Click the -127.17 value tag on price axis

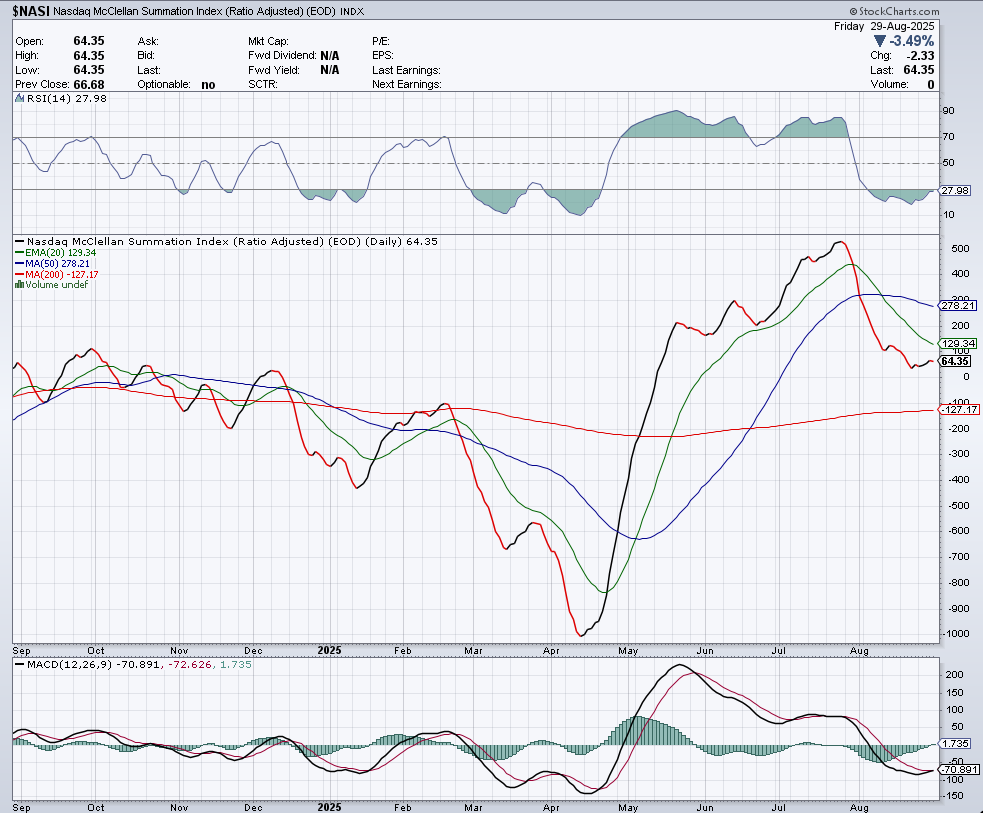(959, 409)
